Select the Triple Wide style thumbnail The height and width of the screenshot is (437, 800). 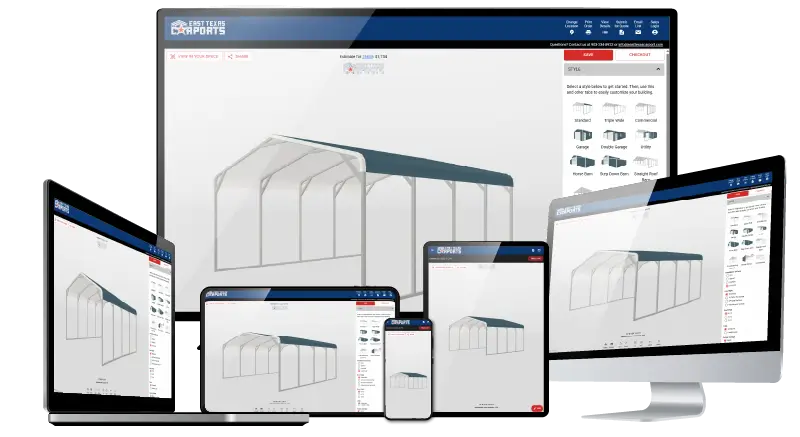614,108
